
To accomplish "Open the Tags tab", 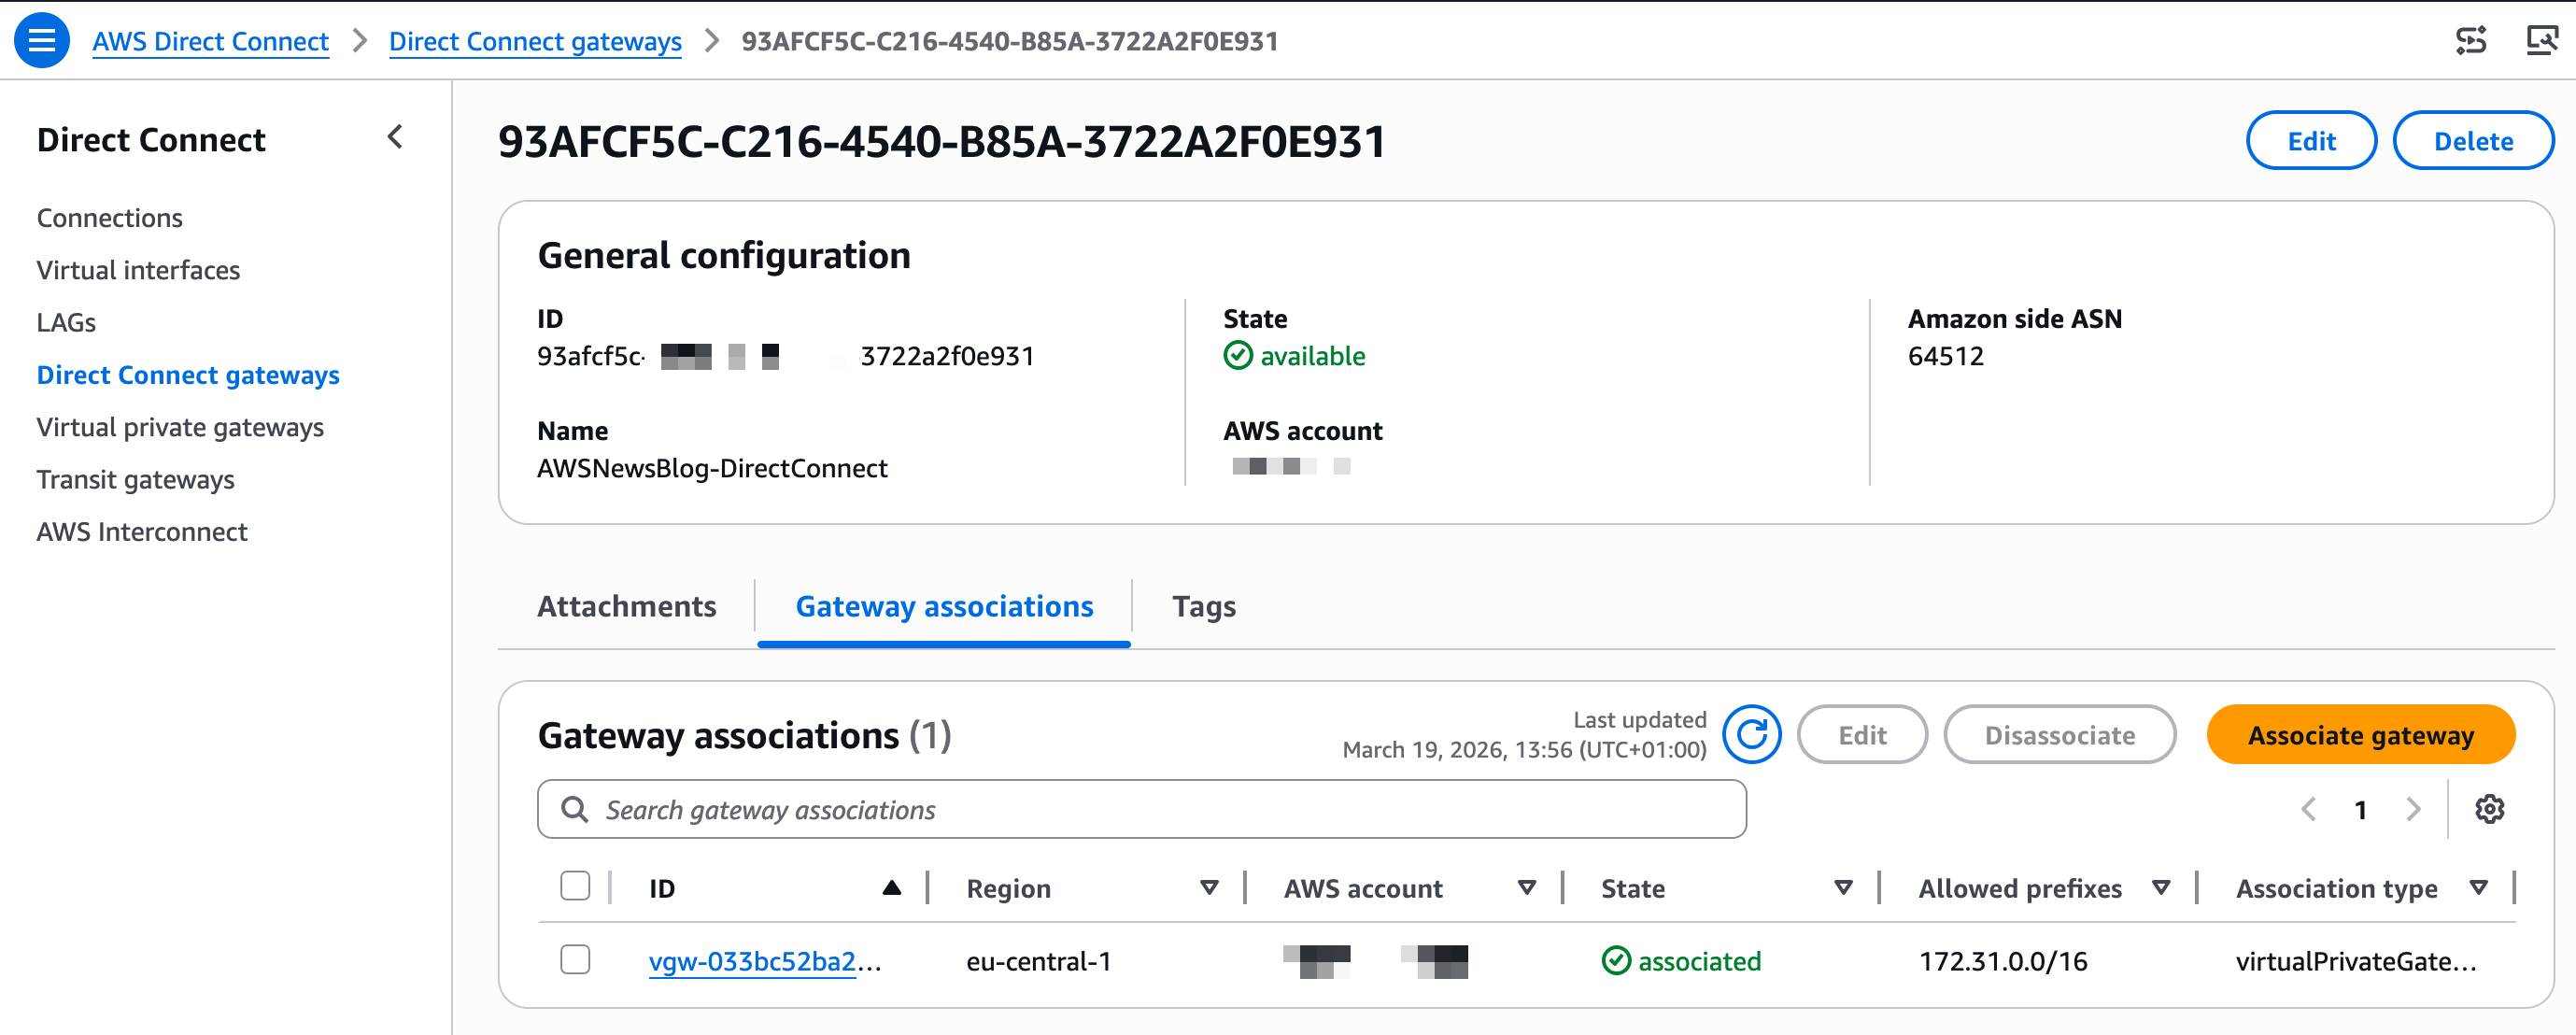I will coord(1204,606).
